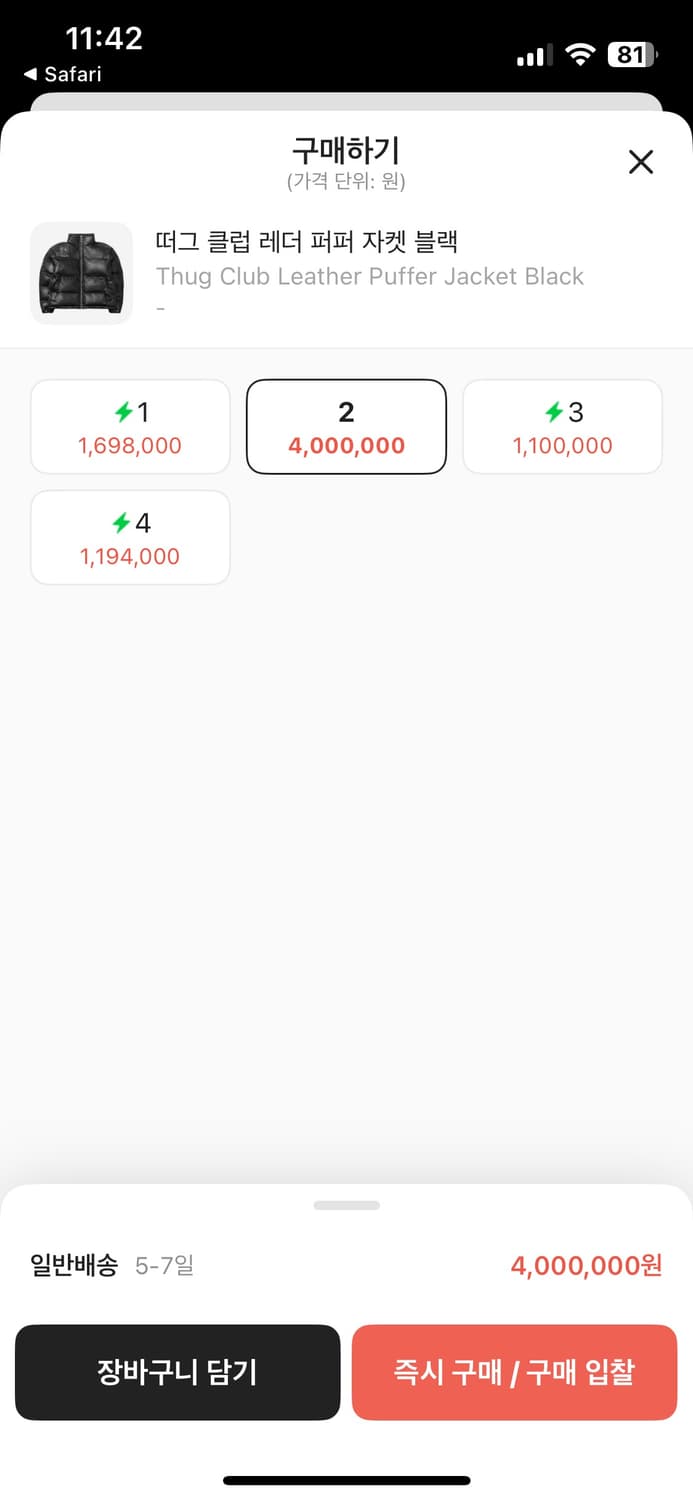Tap the home indicator bar at bottom
The width and height of the screenshot is (693, 1500).
(x=346, y=1480)
